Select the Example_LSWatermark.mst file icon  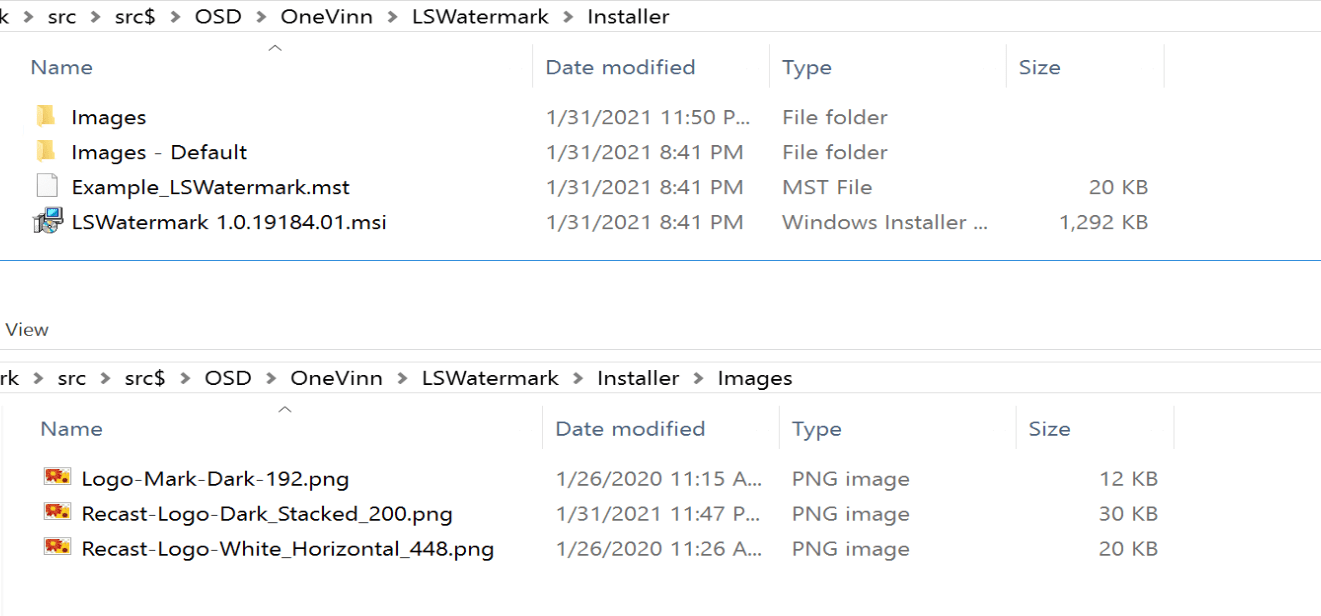45,186
